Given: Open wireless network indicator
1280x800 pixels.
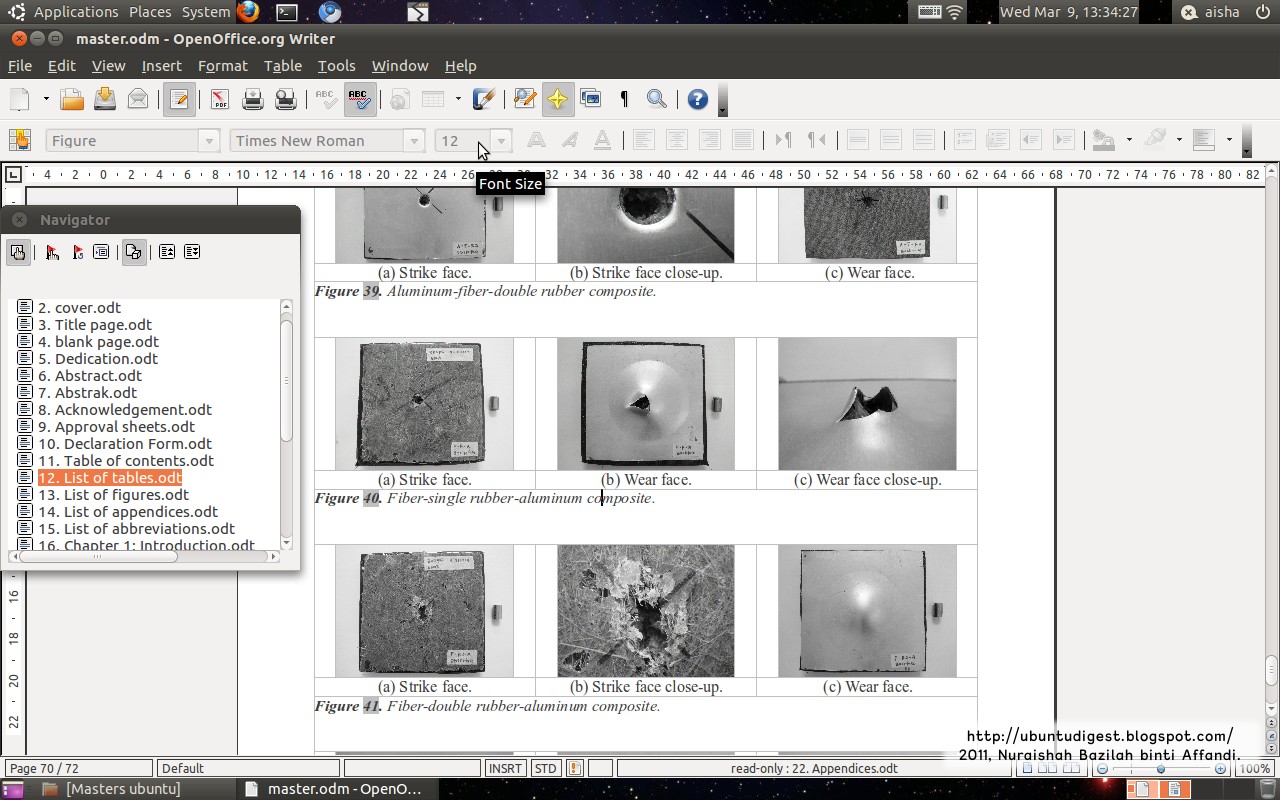Looking at the screenshot, I should point(955,12).
